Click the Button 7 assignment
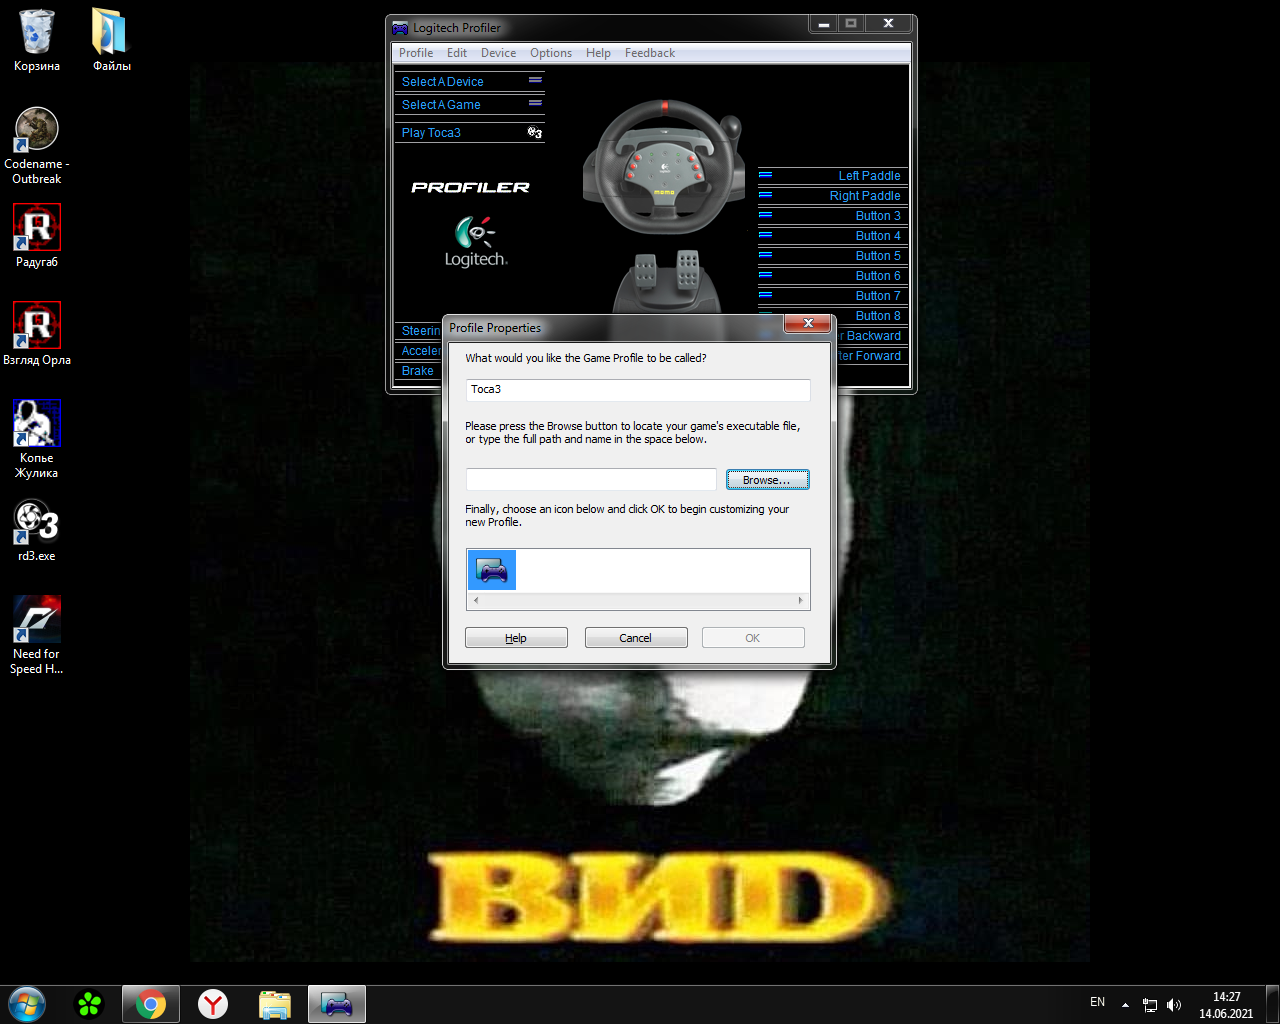Screen dimensions: 1280x1024 coord(878,296)
